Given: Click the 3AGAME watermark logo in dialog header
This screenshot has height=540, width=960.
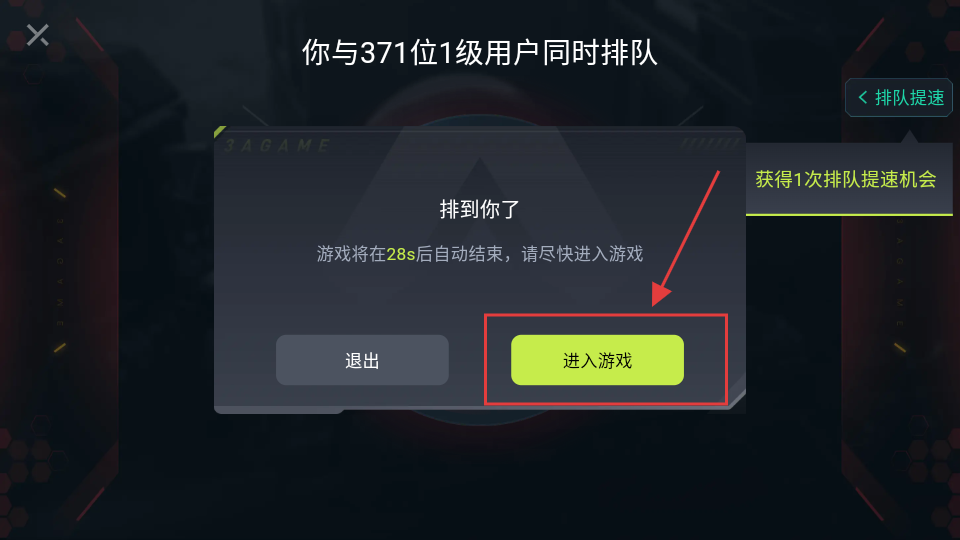Looking at the screenshot, I should (277, 146).
